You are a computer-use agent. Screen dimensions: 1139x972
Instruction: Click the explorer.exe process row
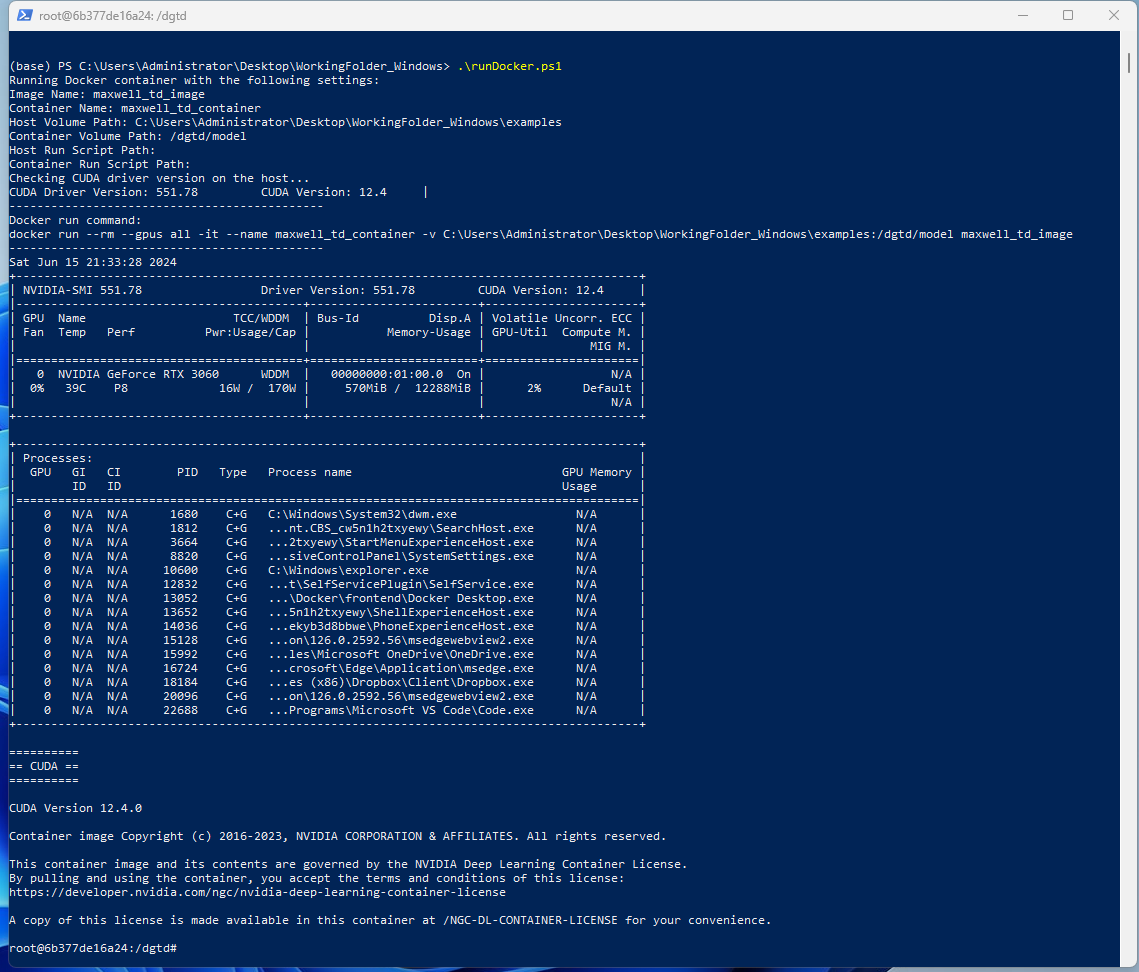(x=327, y=570)
